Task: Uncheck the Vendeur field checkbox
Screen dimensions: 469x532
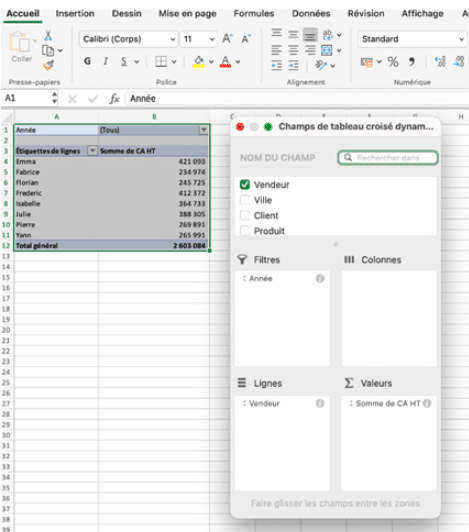Action: pyautogui.click(x=245, y=185)
